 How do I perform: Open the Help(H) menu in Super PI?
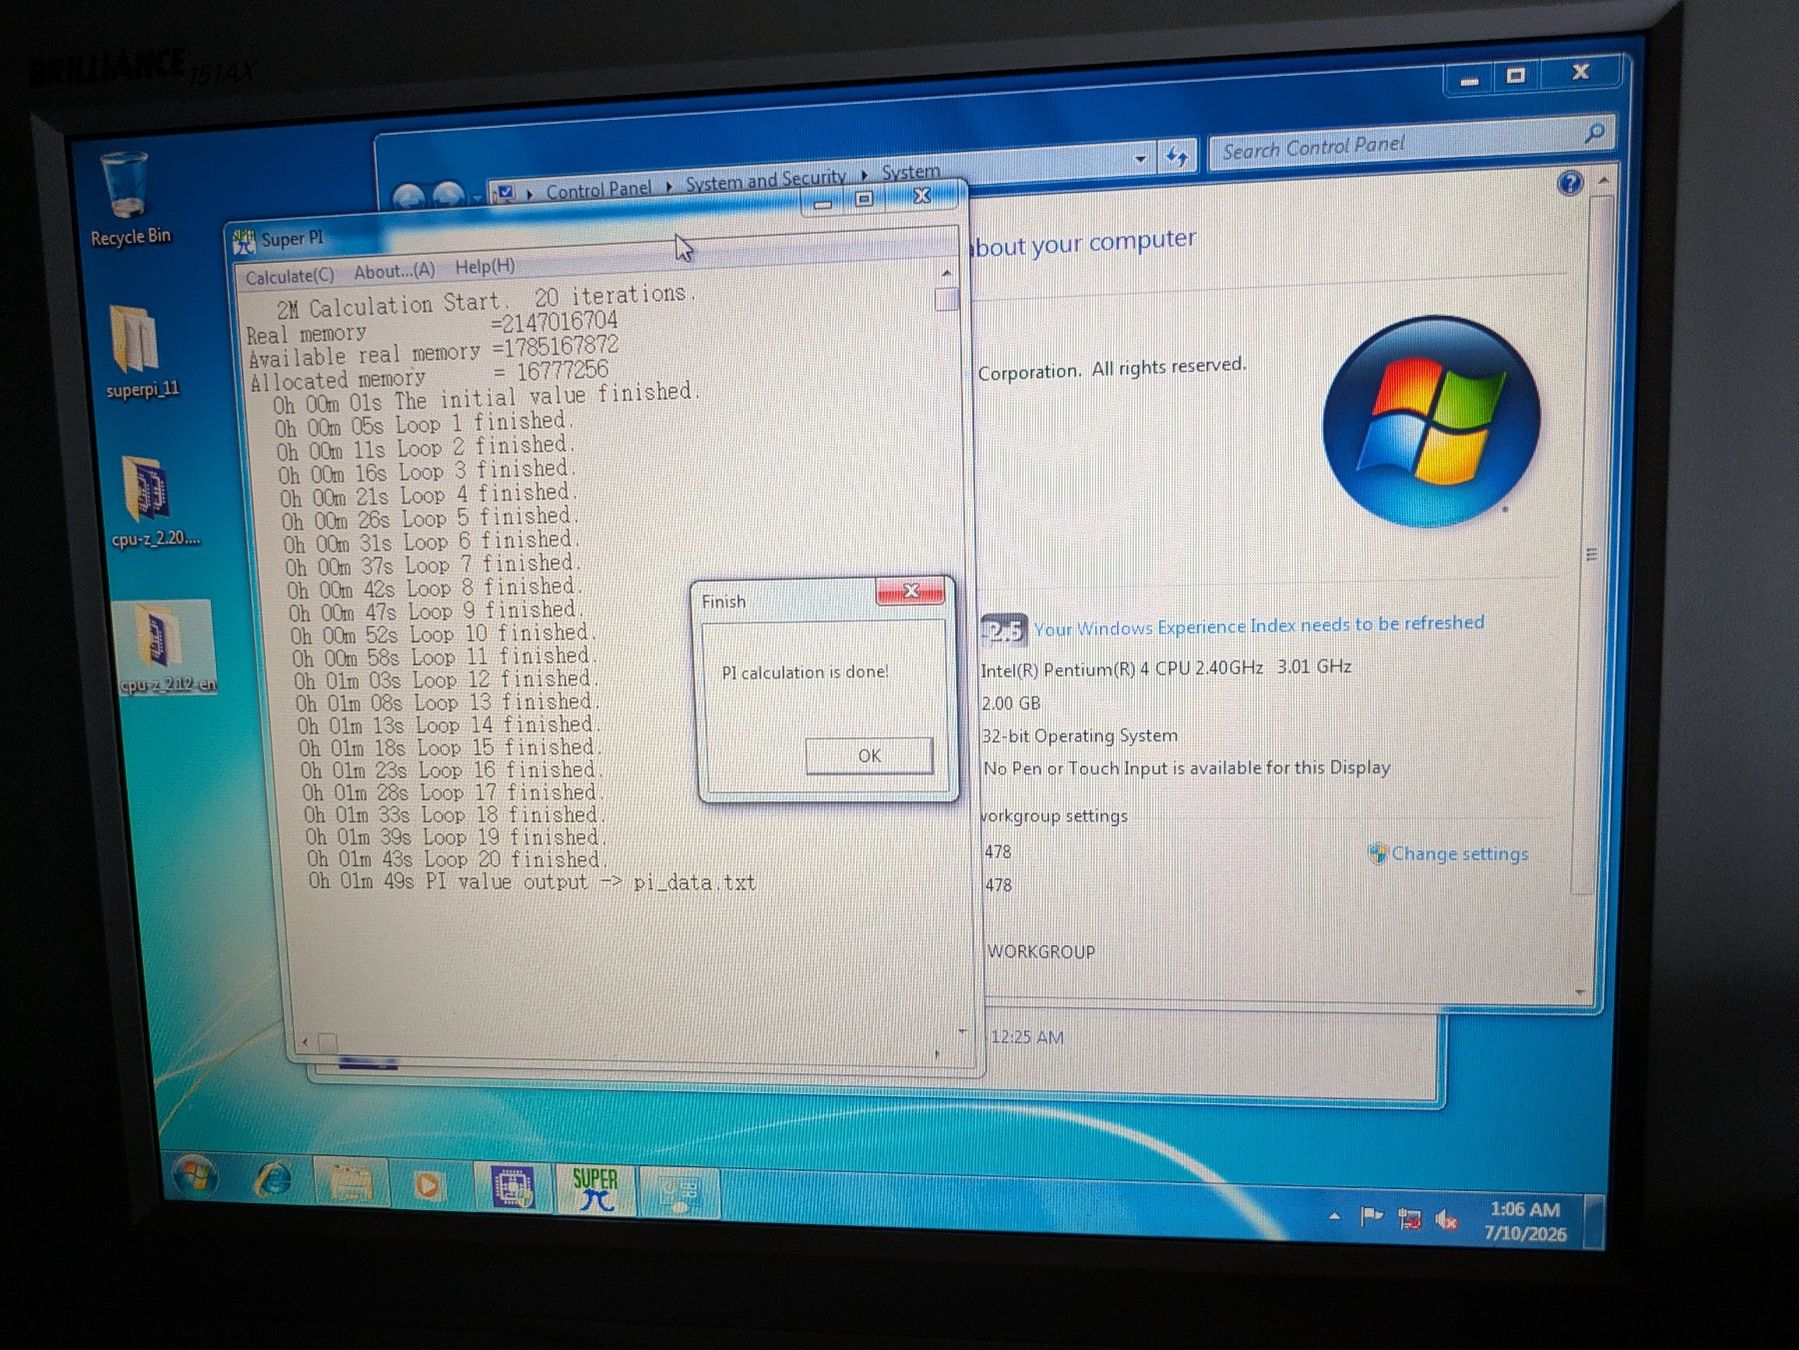click(x=485, y=266)
